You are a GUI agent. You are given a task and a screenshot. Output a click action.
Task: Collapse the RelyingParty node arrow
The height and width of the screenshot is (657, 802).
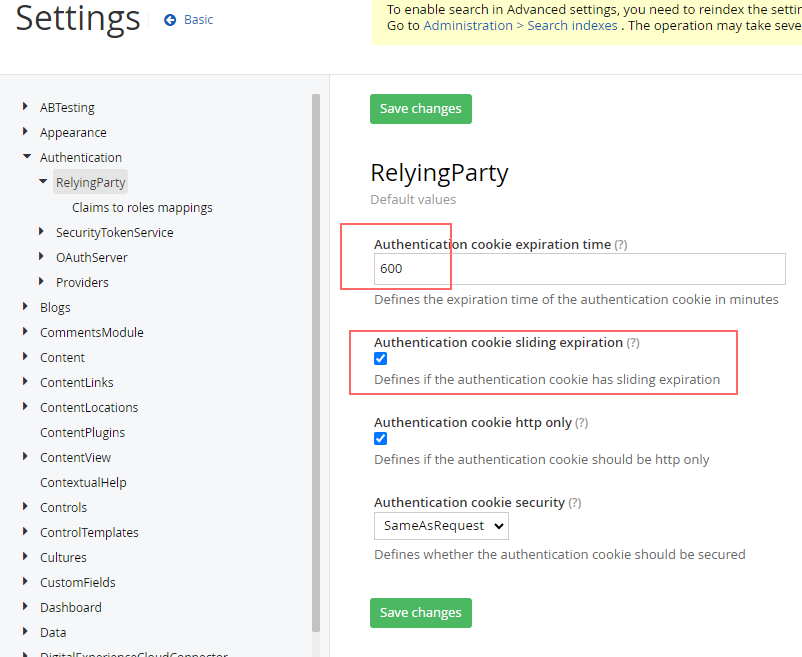click(x=42, y=182)
